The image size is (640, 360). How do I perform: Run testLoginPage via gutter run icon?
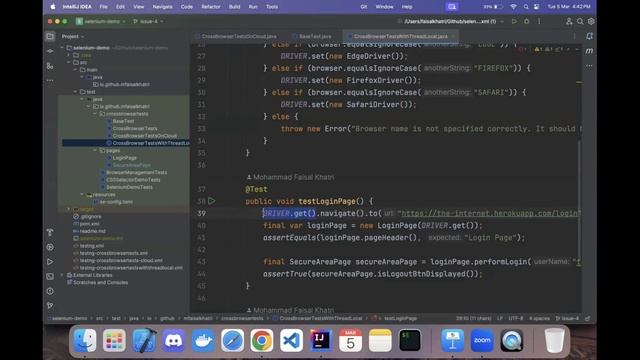[211, 201]
